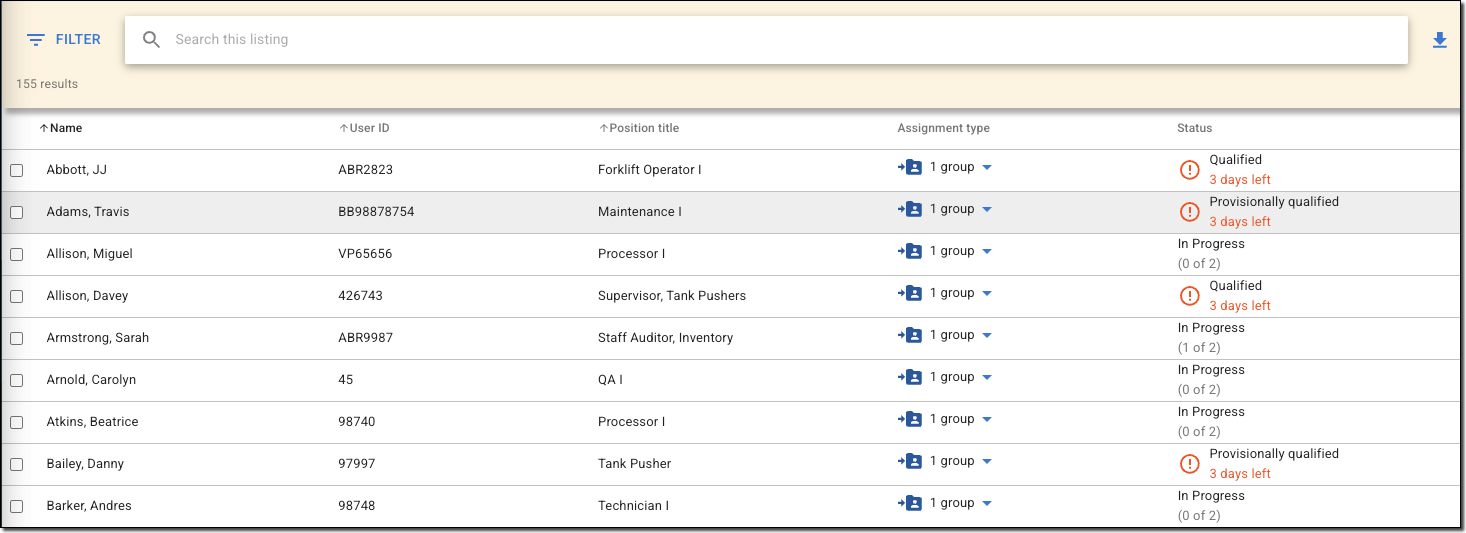Tick the Armstrong, Sarah row checkbox
Viewport: 1466px width, 533px height.
click(17, 339)
